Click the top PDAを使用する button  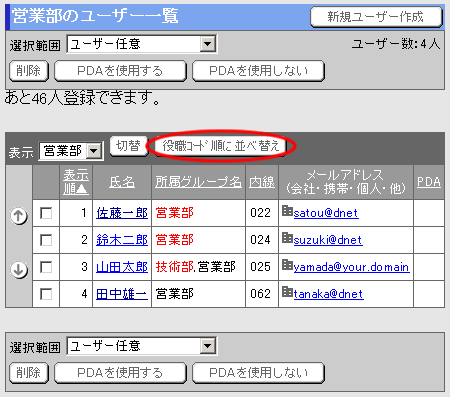[x=120, y=71]
